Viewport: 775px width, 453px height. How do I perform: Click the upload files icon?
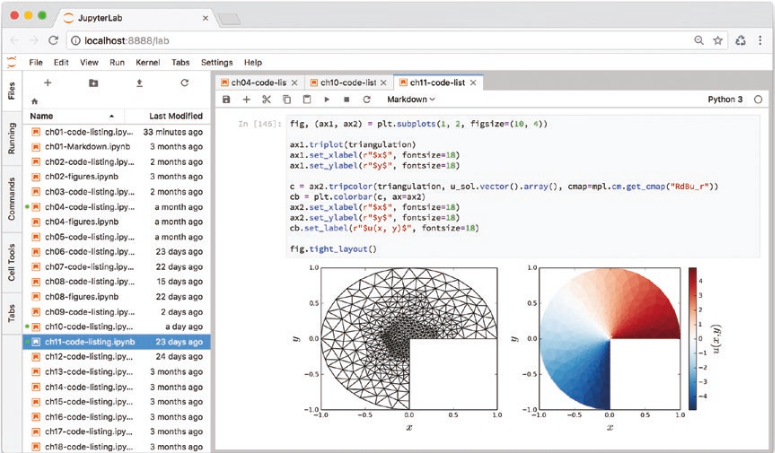click(x=139, y=83)
